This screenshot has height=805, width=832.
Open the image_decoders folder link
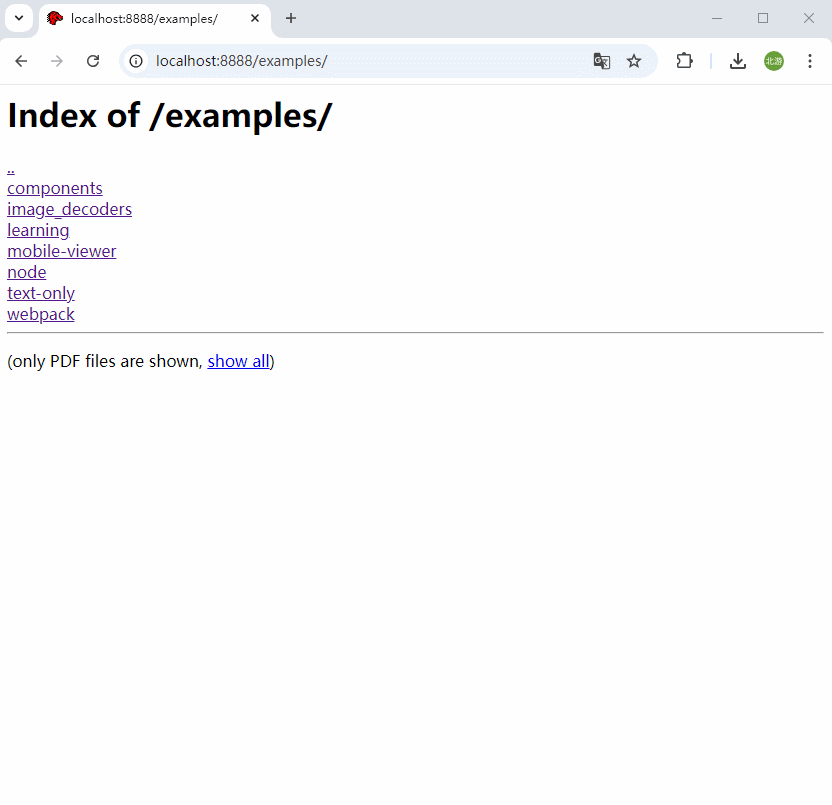(x=70, y=209)
